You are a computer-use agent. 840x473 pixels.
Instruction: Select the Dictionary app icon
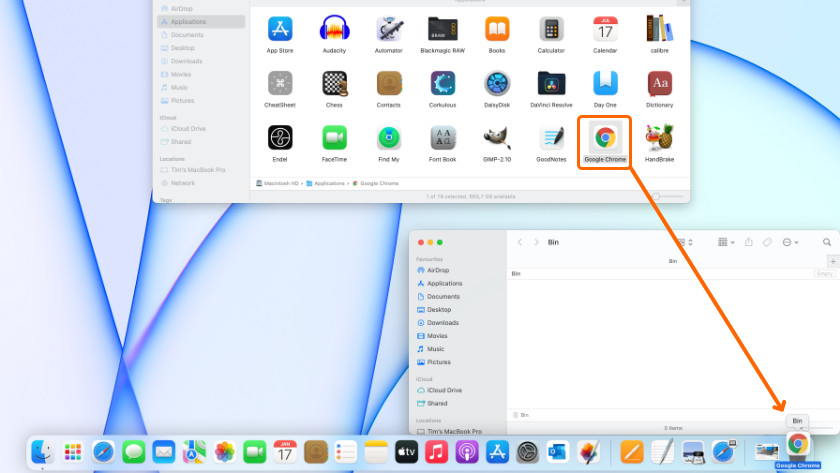point(659,84)
